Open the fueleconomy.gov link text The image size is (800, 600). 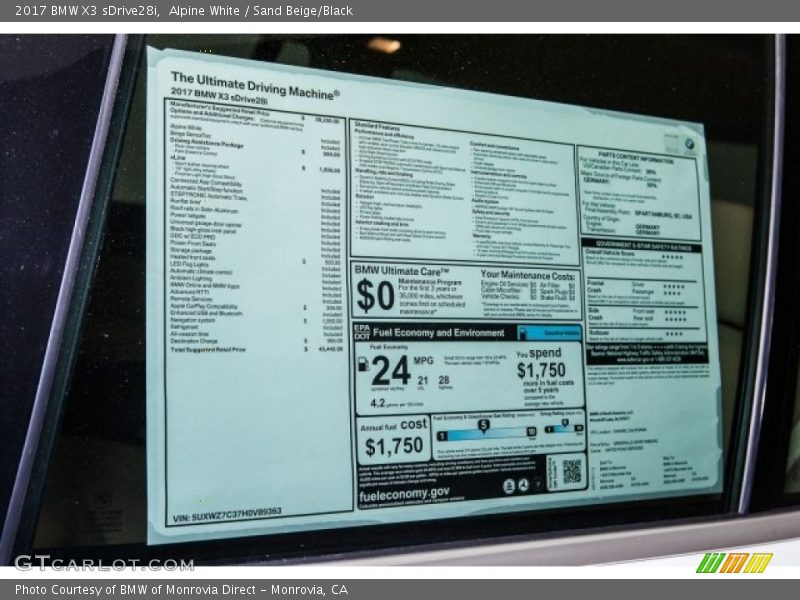click(404, 493)
